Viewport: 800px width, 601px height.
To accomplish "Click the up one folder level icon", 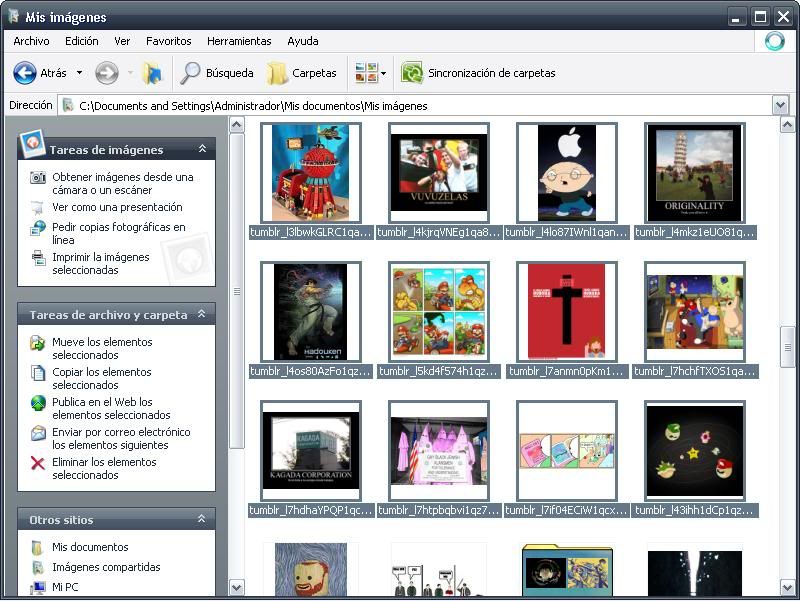I will pos(152,73).
